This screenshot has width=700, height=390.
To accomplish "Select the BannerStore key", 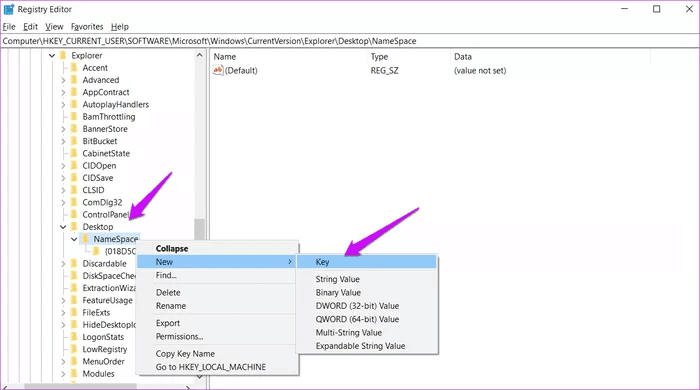I will pos(105,129).
